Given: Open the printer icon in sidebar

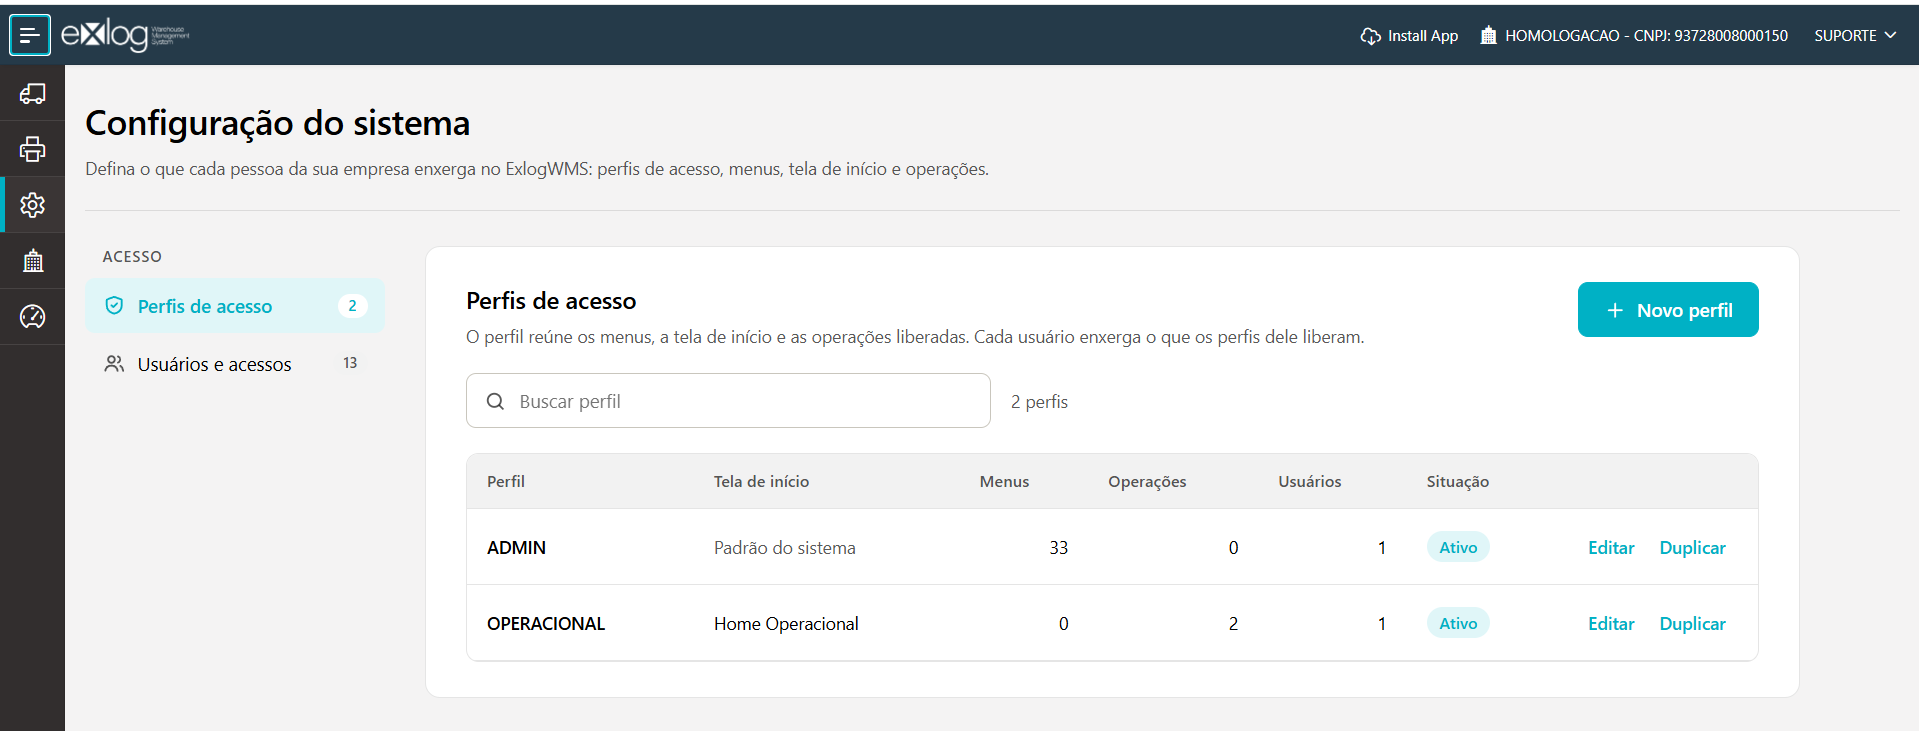Looking at the screenshot, I should pos(32,149).
